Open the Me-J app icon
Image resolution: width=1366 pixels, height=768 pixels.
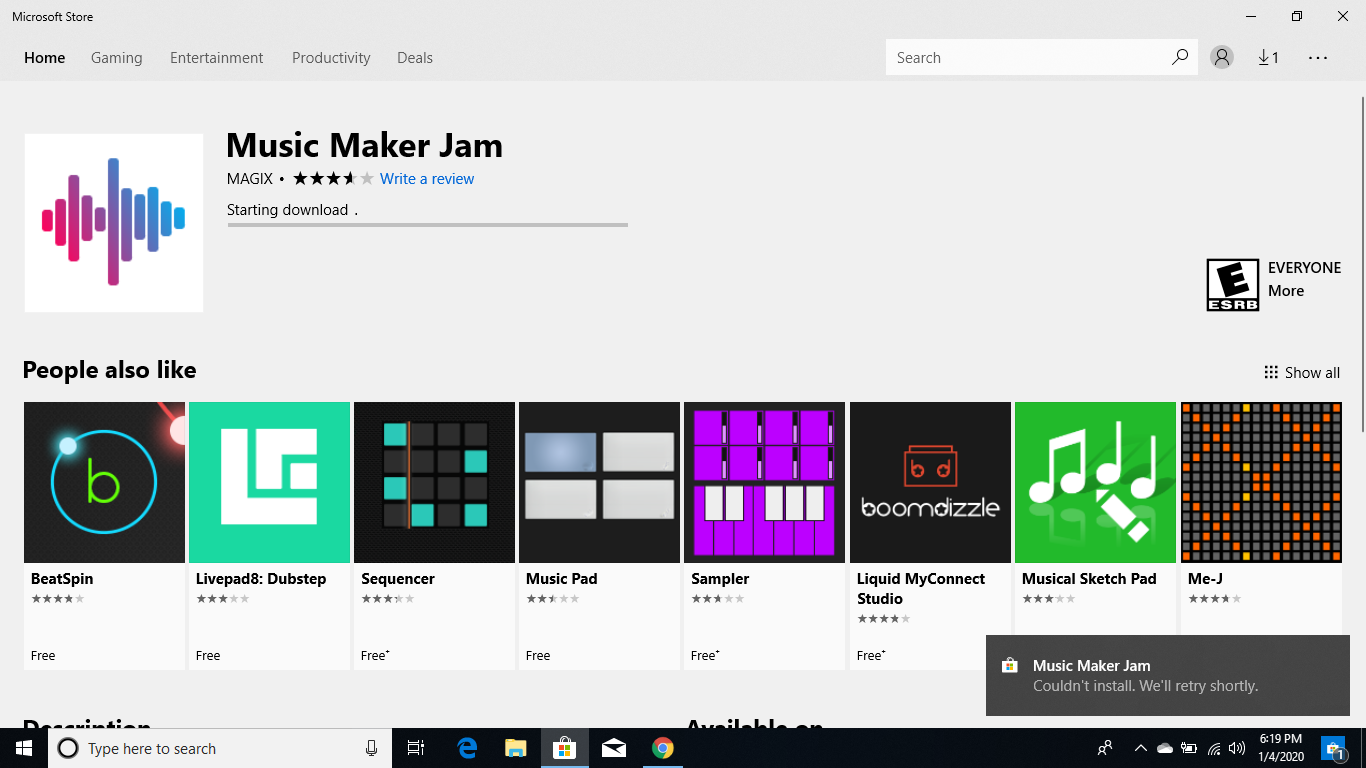click(1261, 482)
